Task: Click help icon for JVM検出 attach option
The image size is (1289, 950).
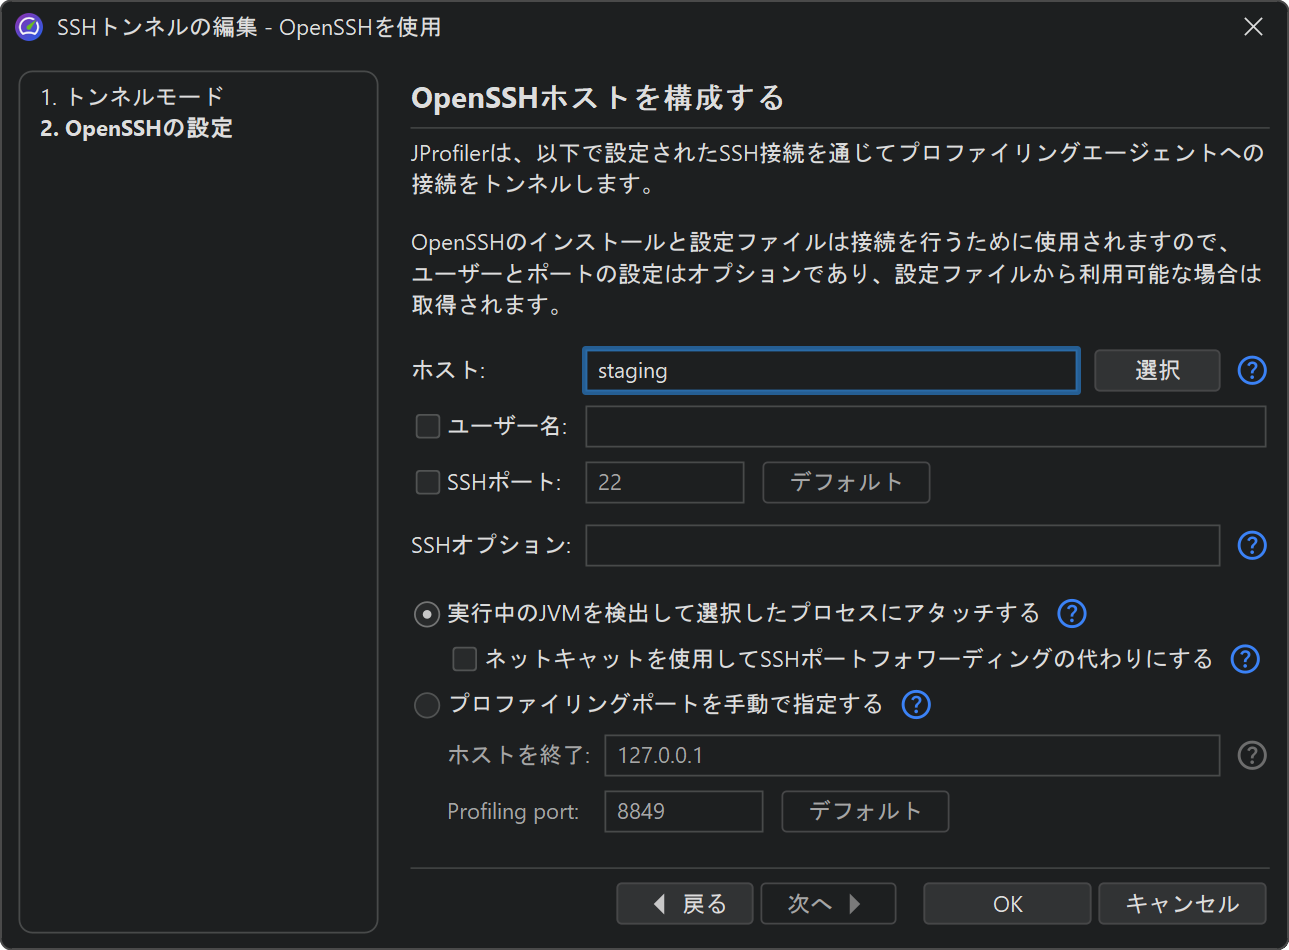Action: tap(1072, 613)
